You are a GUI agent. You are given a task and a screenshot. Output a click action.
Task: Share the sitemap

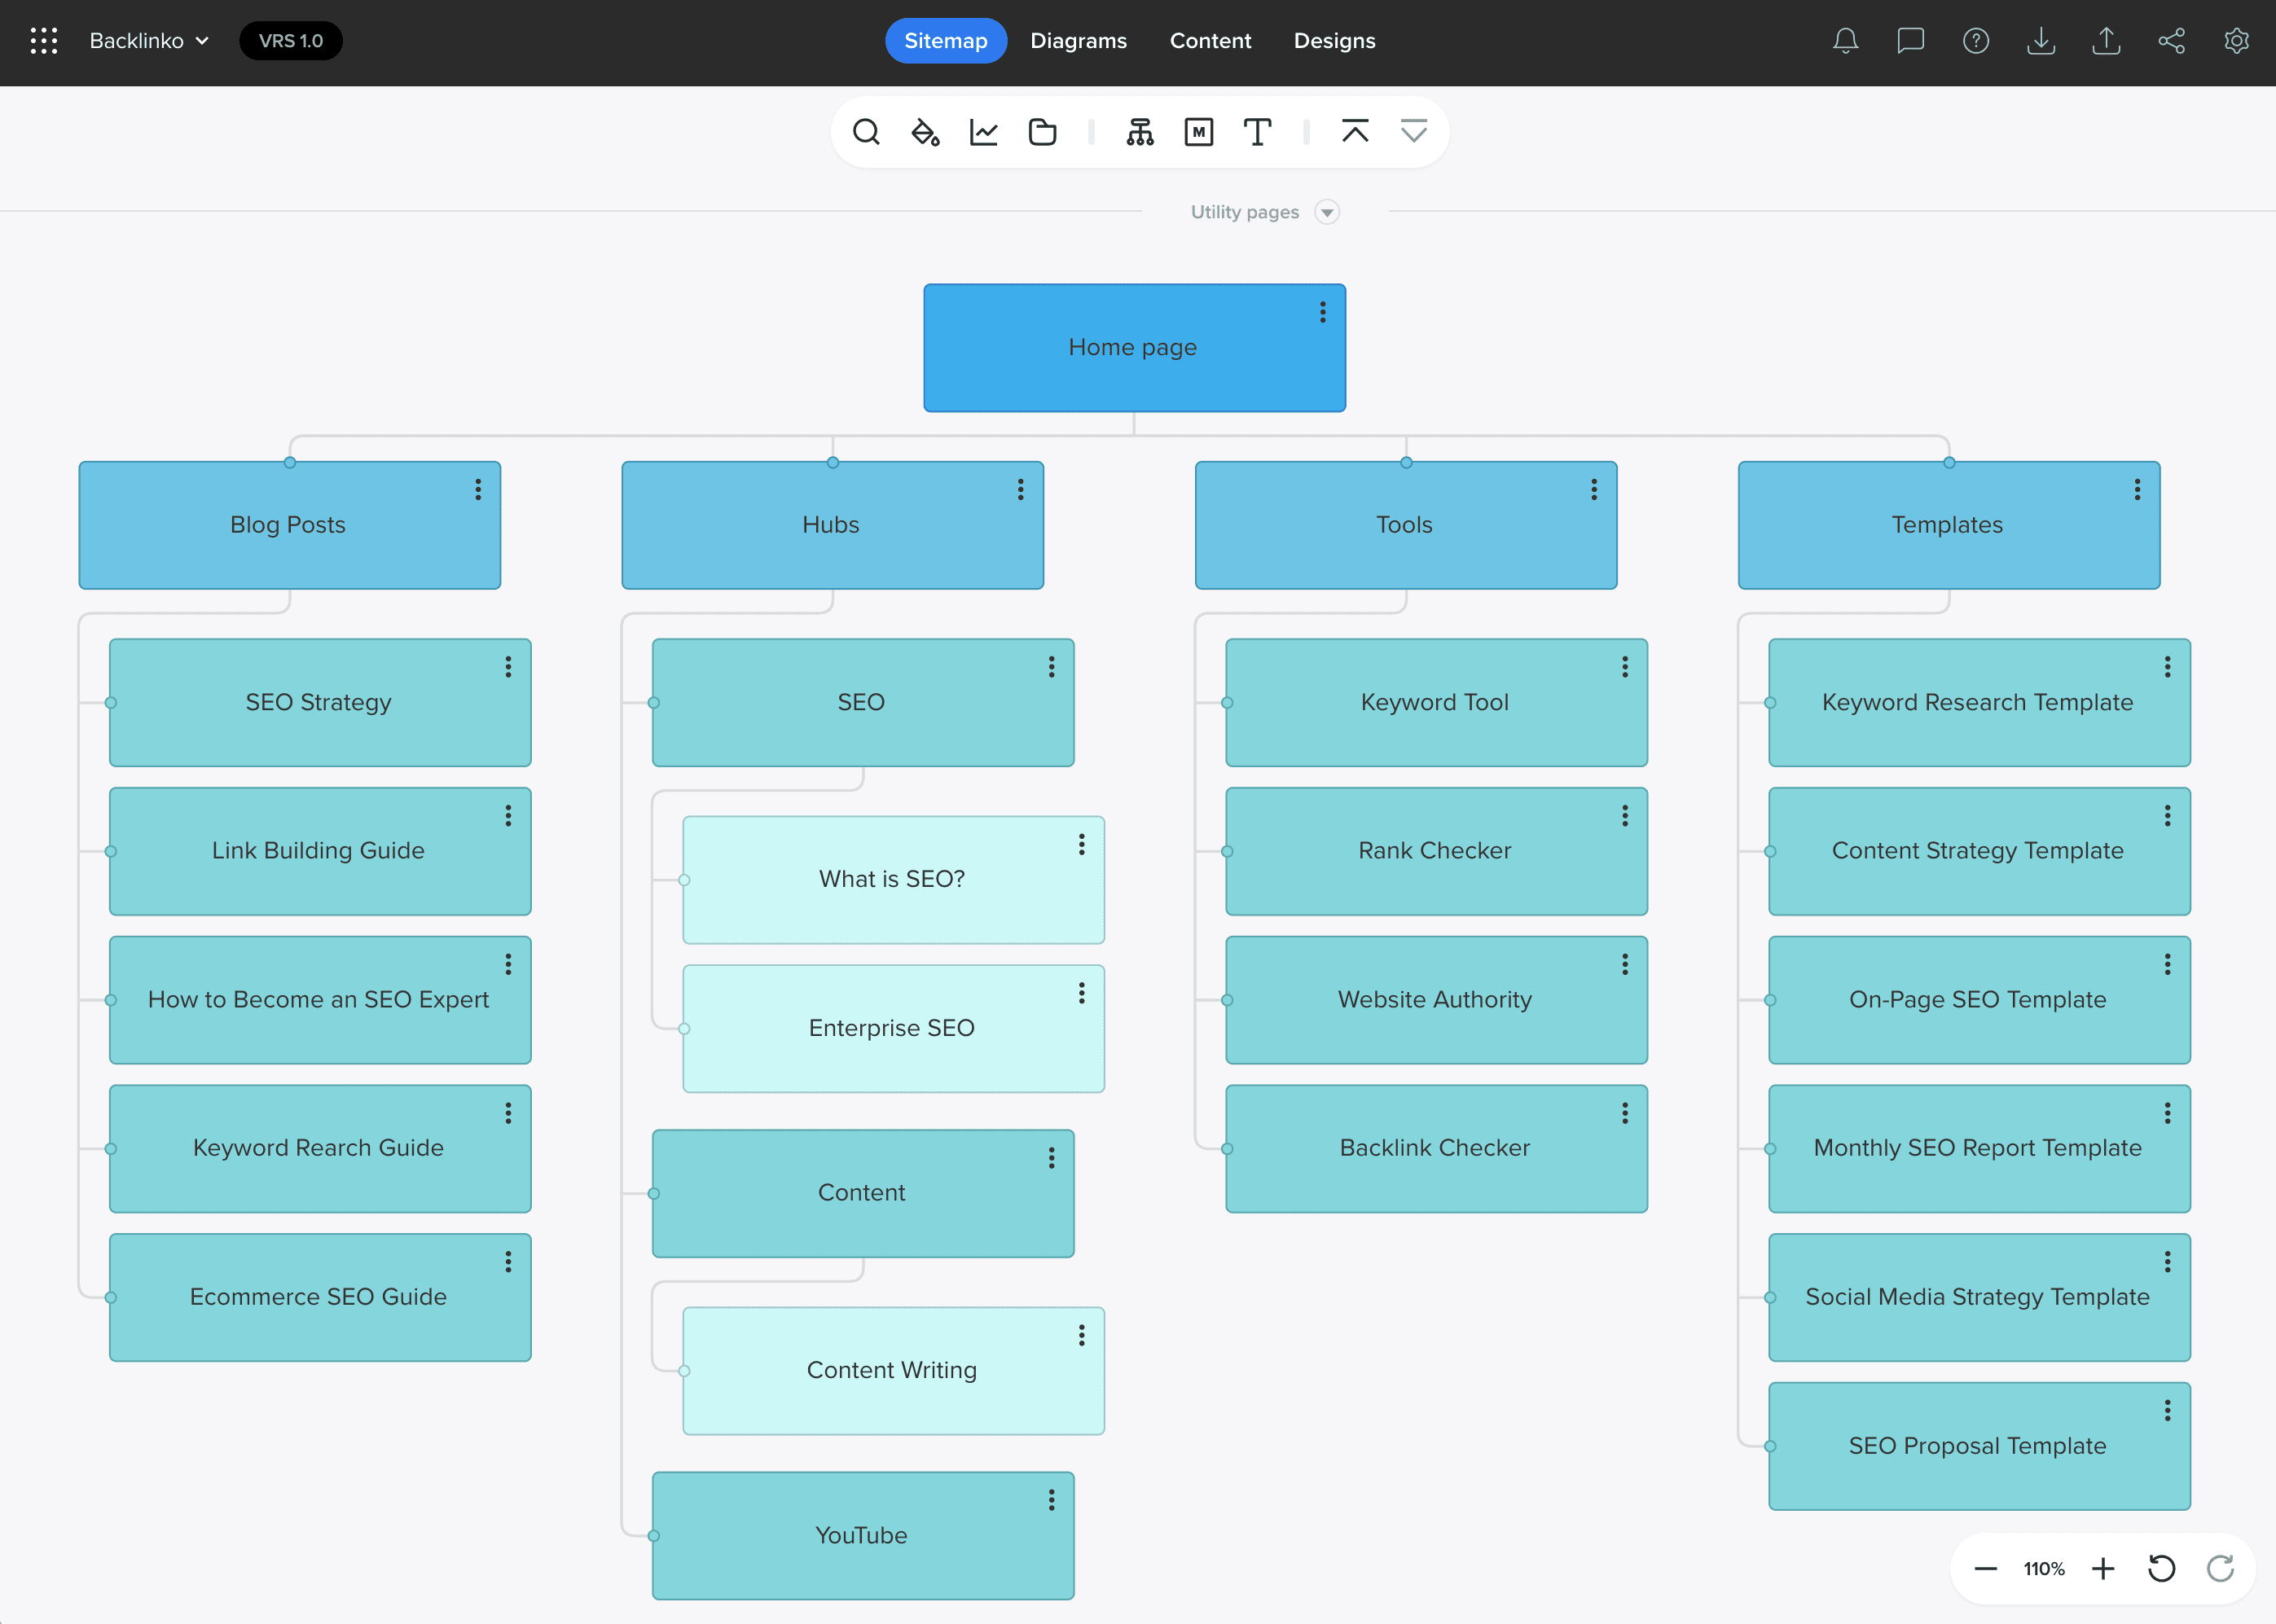coord(2171,41)
